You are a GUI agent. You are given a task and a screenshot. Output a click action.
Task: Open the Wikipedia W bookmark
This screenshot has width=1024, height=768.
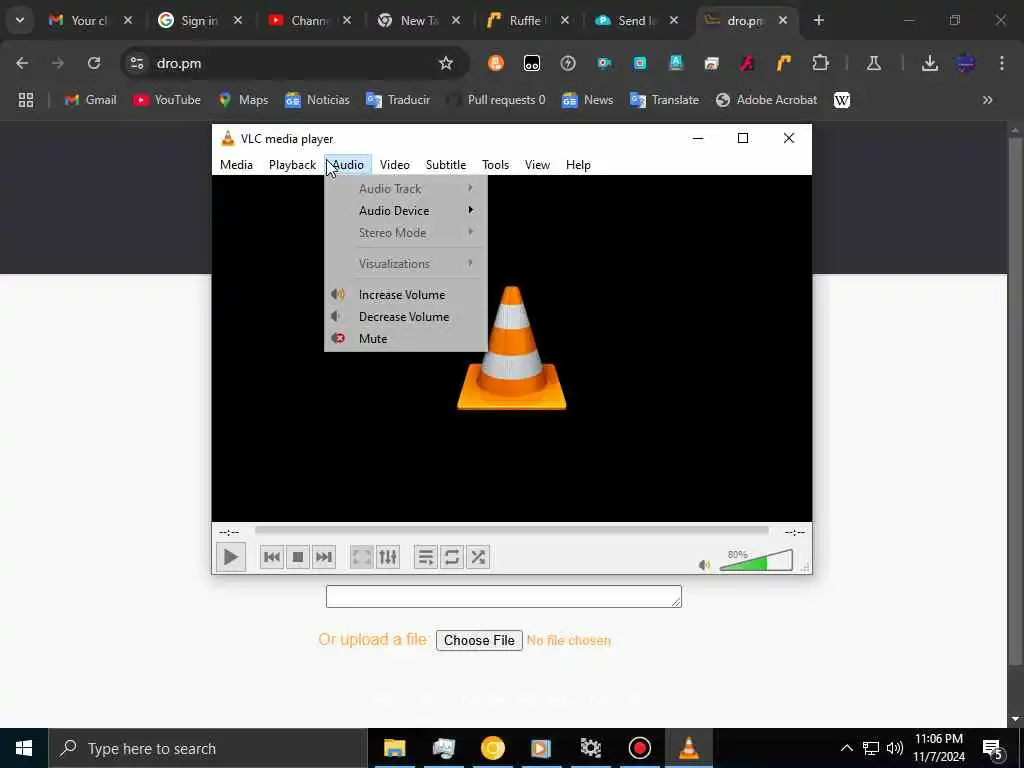[x=842, y=100]
